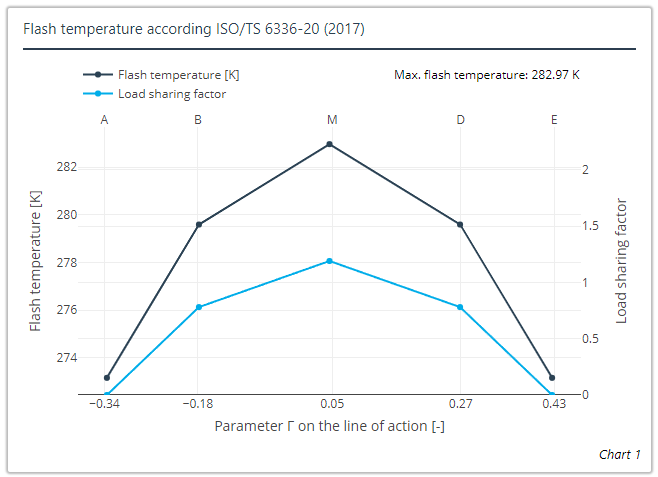Click the Chart 1 caption
This screenshot has width=658, height=477.
point(620,454)
